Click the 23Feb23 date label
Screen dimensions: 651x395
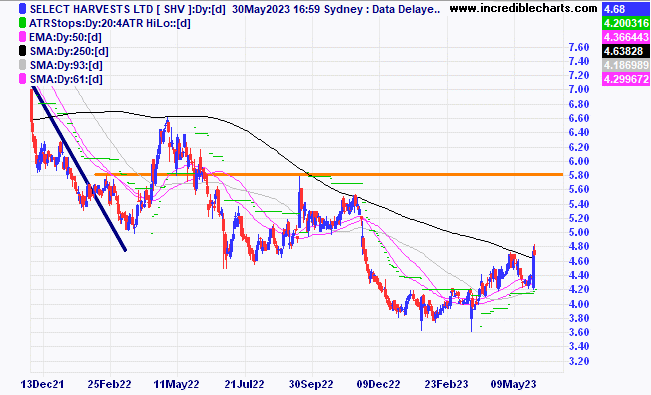click(446, 384)
